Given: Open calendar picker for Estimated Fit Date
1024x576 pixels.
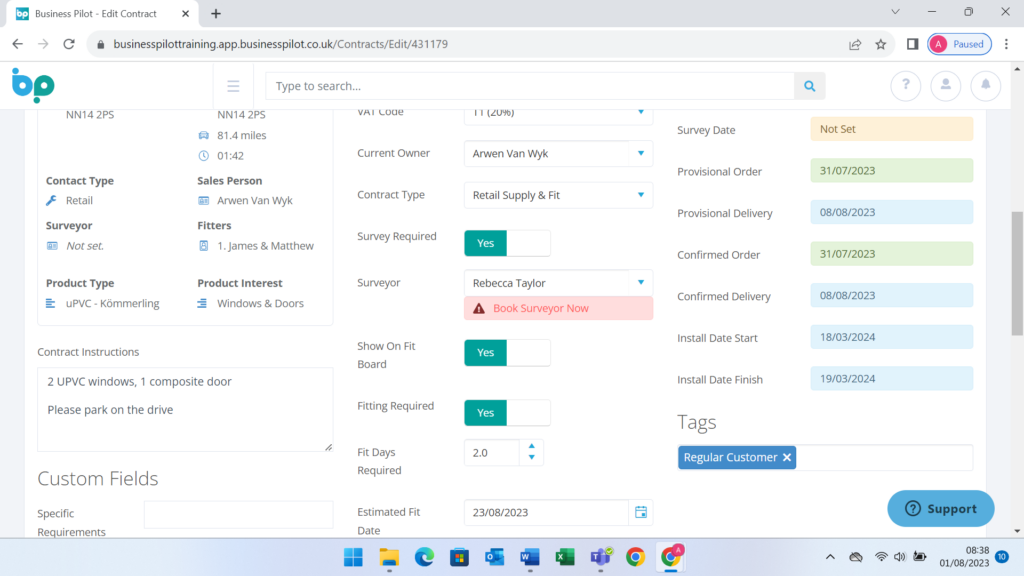Looking at the screenshot, I should (x=641, y=512).
